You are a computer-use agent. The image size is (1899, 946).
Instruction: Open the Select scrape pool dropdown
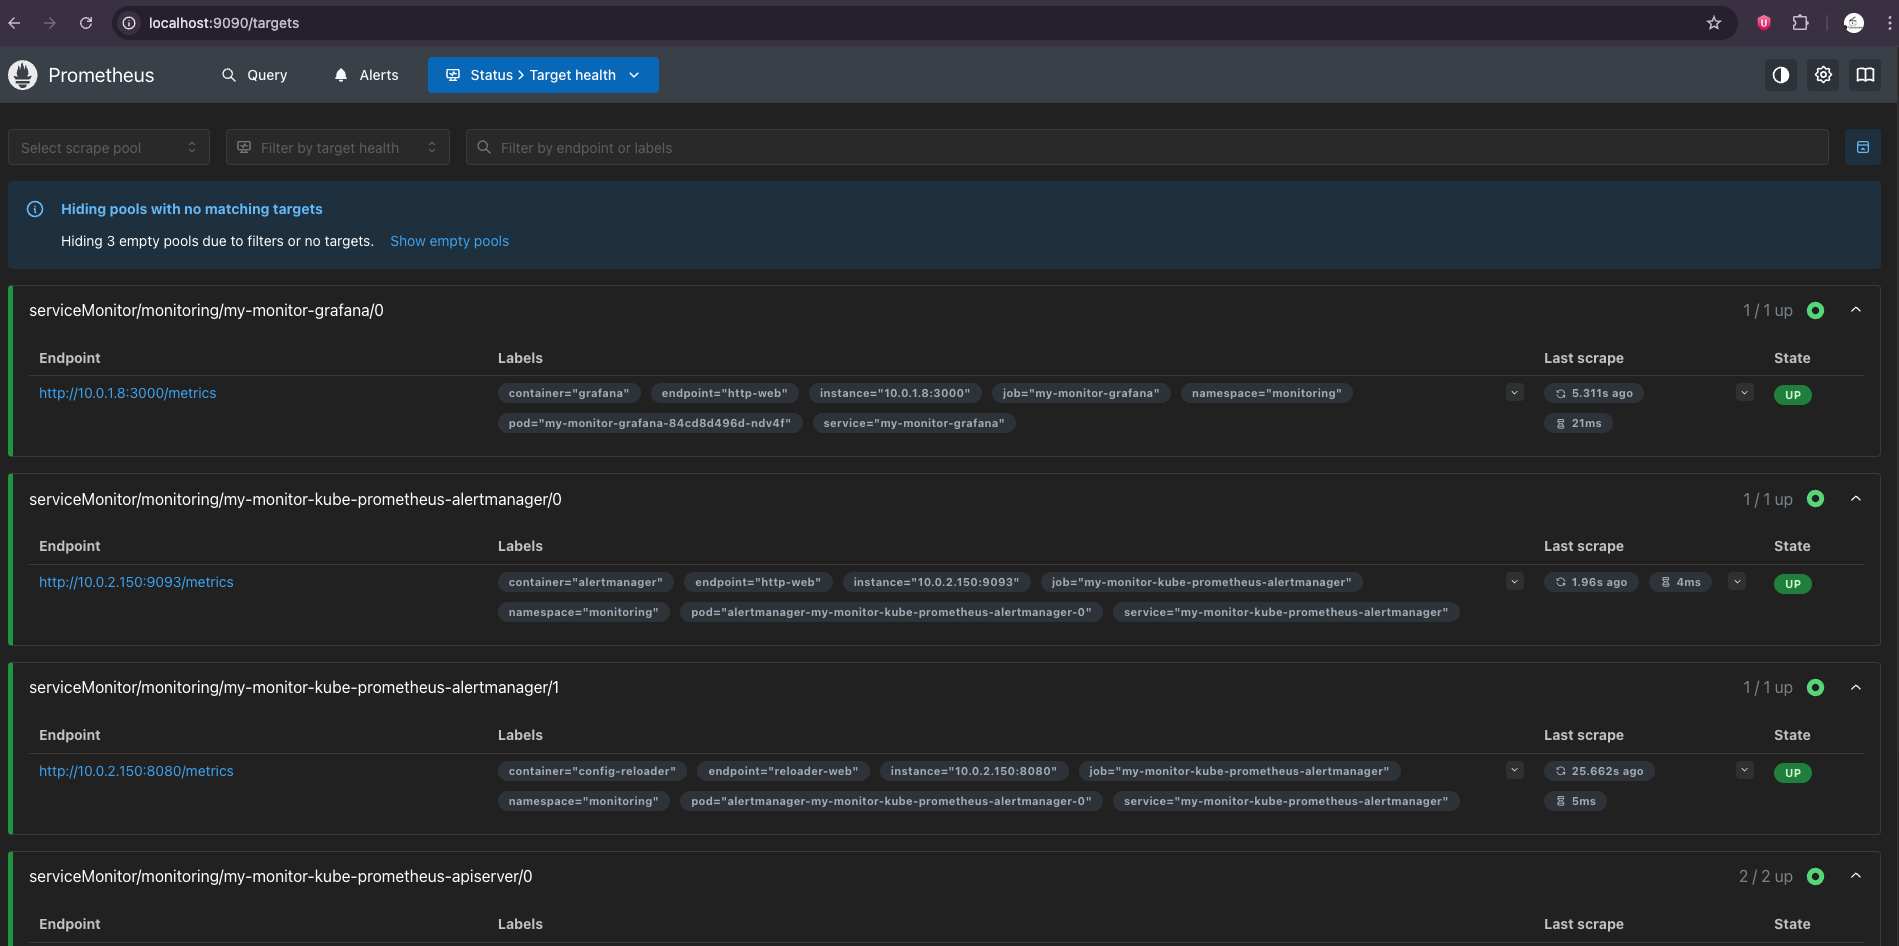[x=108, y=147]
